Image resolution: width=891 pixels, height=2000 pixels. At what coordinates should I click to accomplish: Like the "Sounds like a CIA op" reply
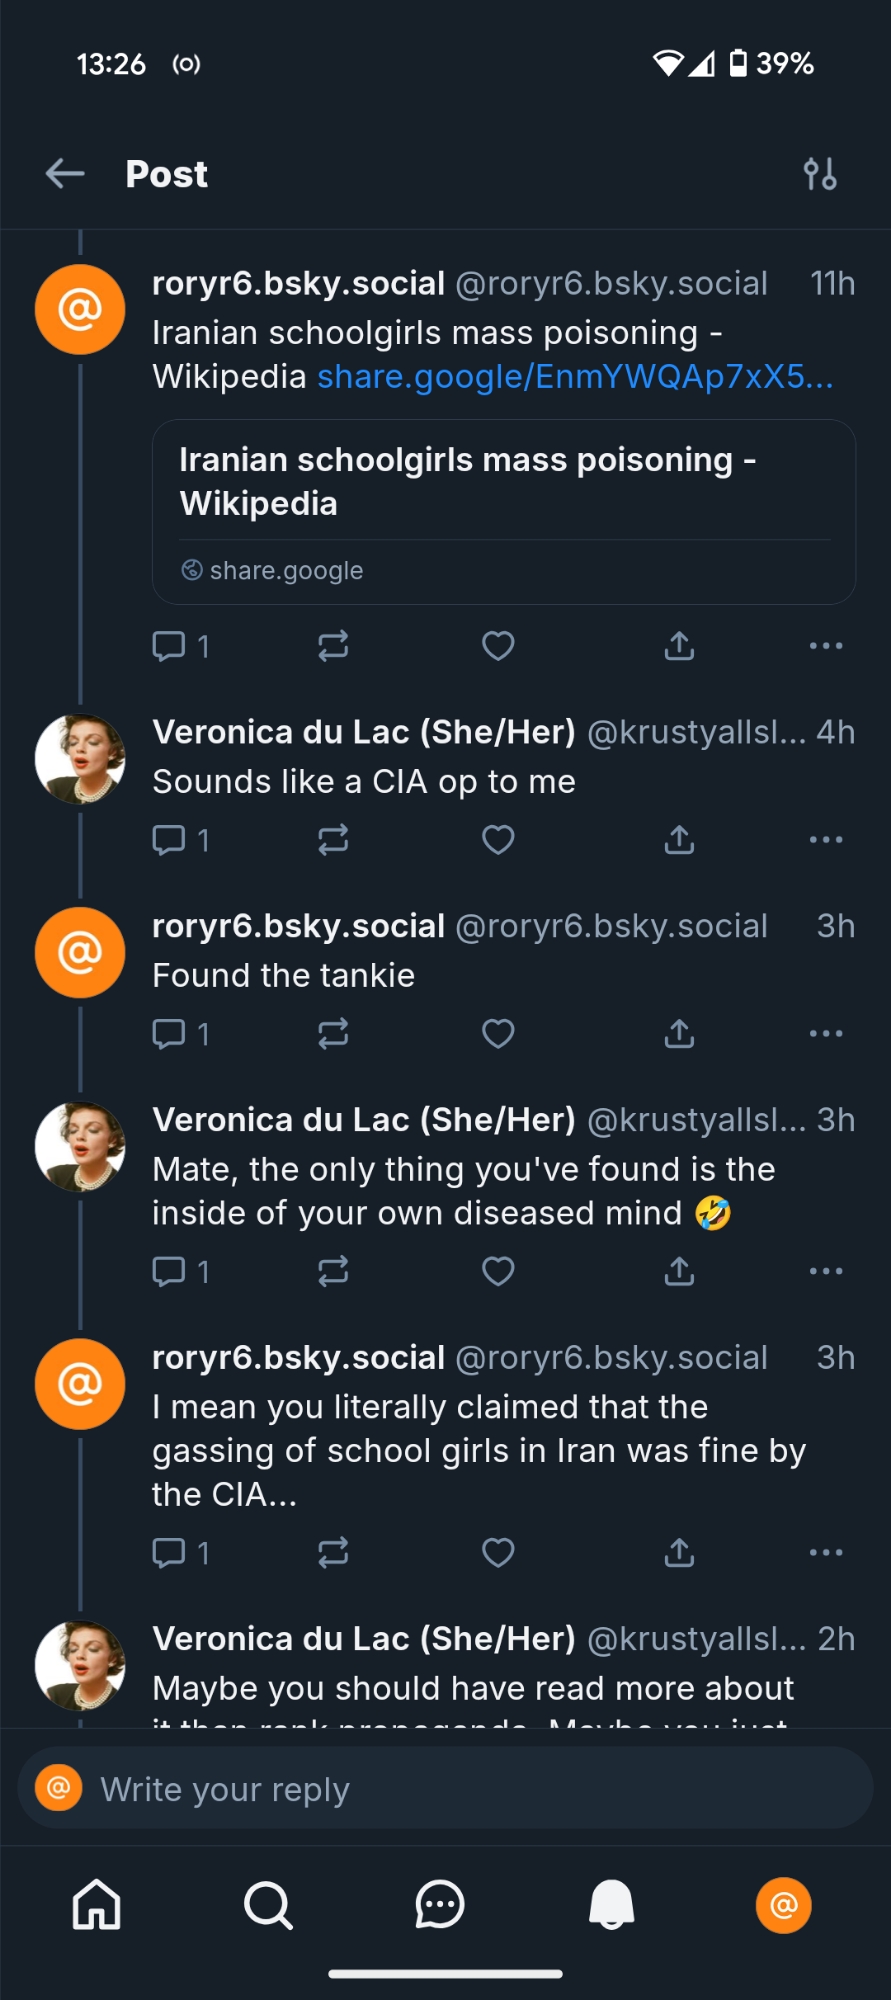[x=498, y=840]
